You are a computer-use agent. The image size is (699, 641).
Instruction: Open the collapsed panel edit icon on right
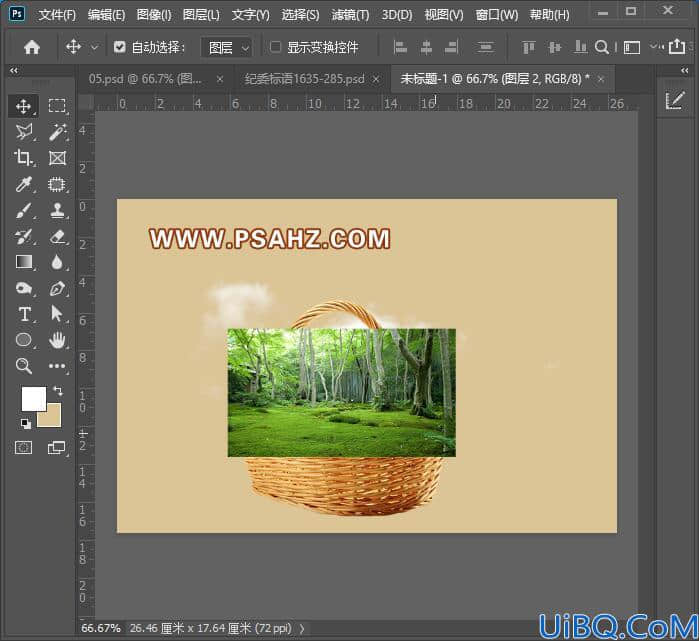(x=674, y=100)
